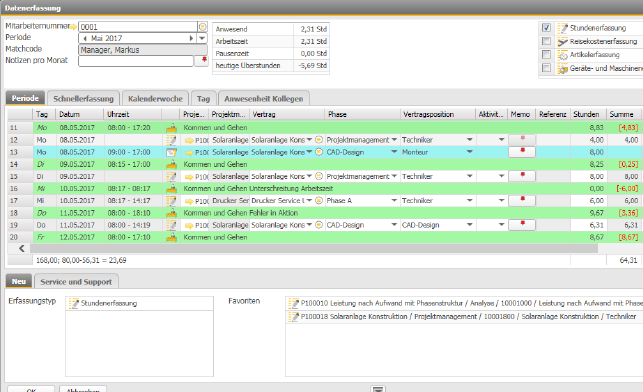
Task: Open Aktivität dropdown in row 12
Action: point(501,140)
